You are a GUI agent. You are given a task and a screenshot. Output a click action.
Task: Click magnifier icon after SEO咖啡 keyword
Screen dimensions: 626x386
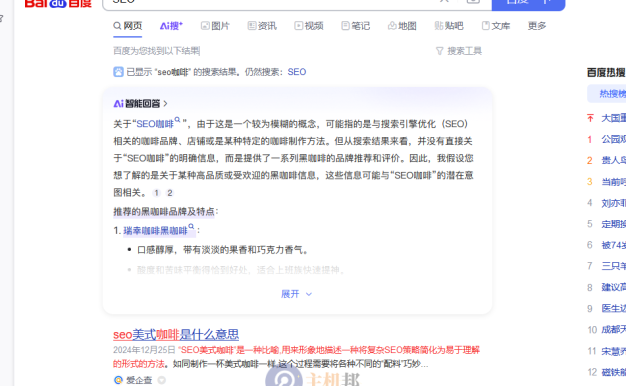point(178,120)
